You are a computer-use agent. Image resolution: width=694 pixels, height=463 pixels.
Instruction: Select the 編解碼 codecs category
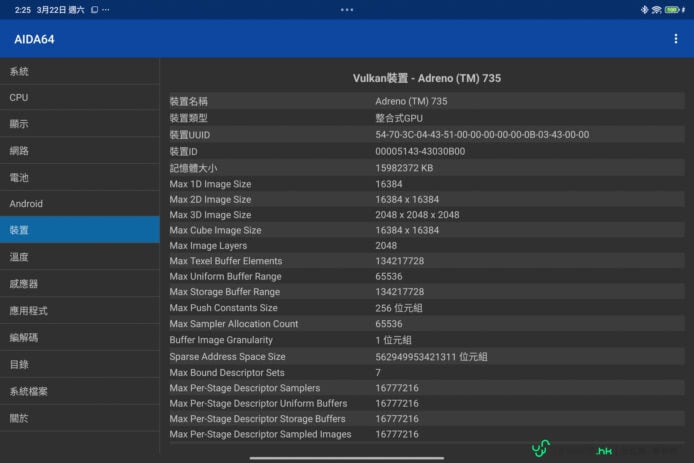coord(79,338)
